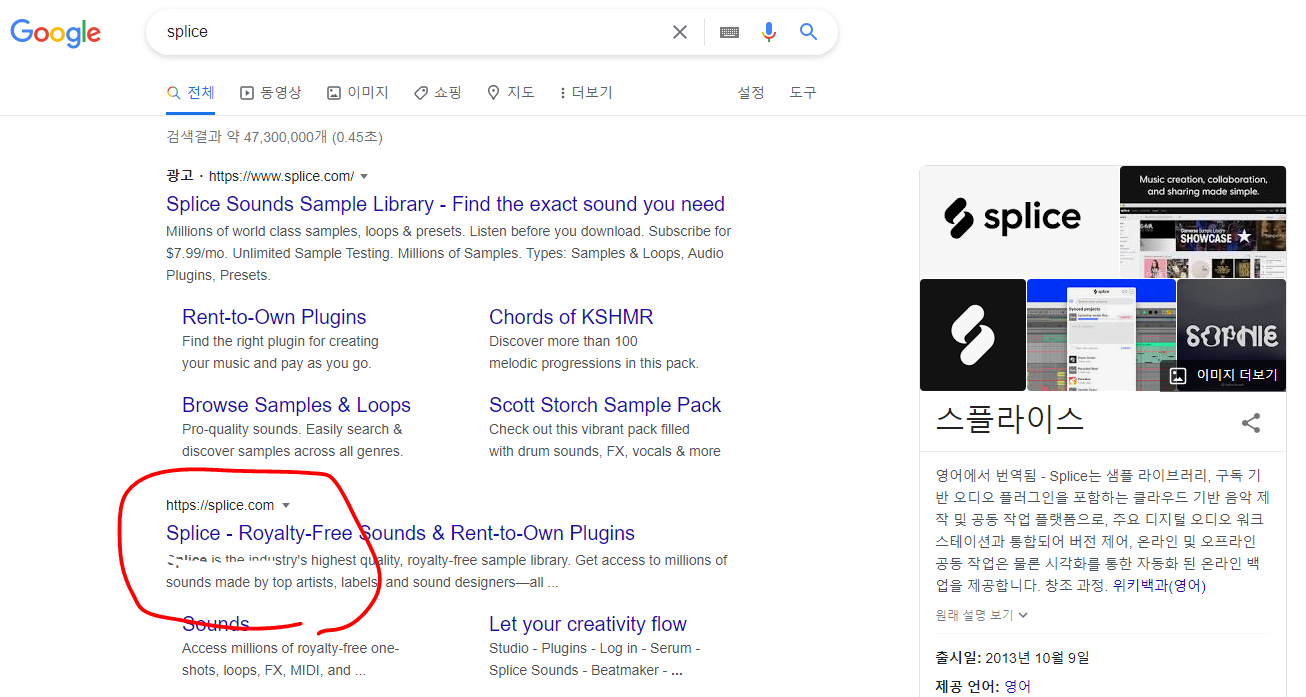Switch to the 이미지 tab
The image size is (1306, 697).
coord(358,92)
